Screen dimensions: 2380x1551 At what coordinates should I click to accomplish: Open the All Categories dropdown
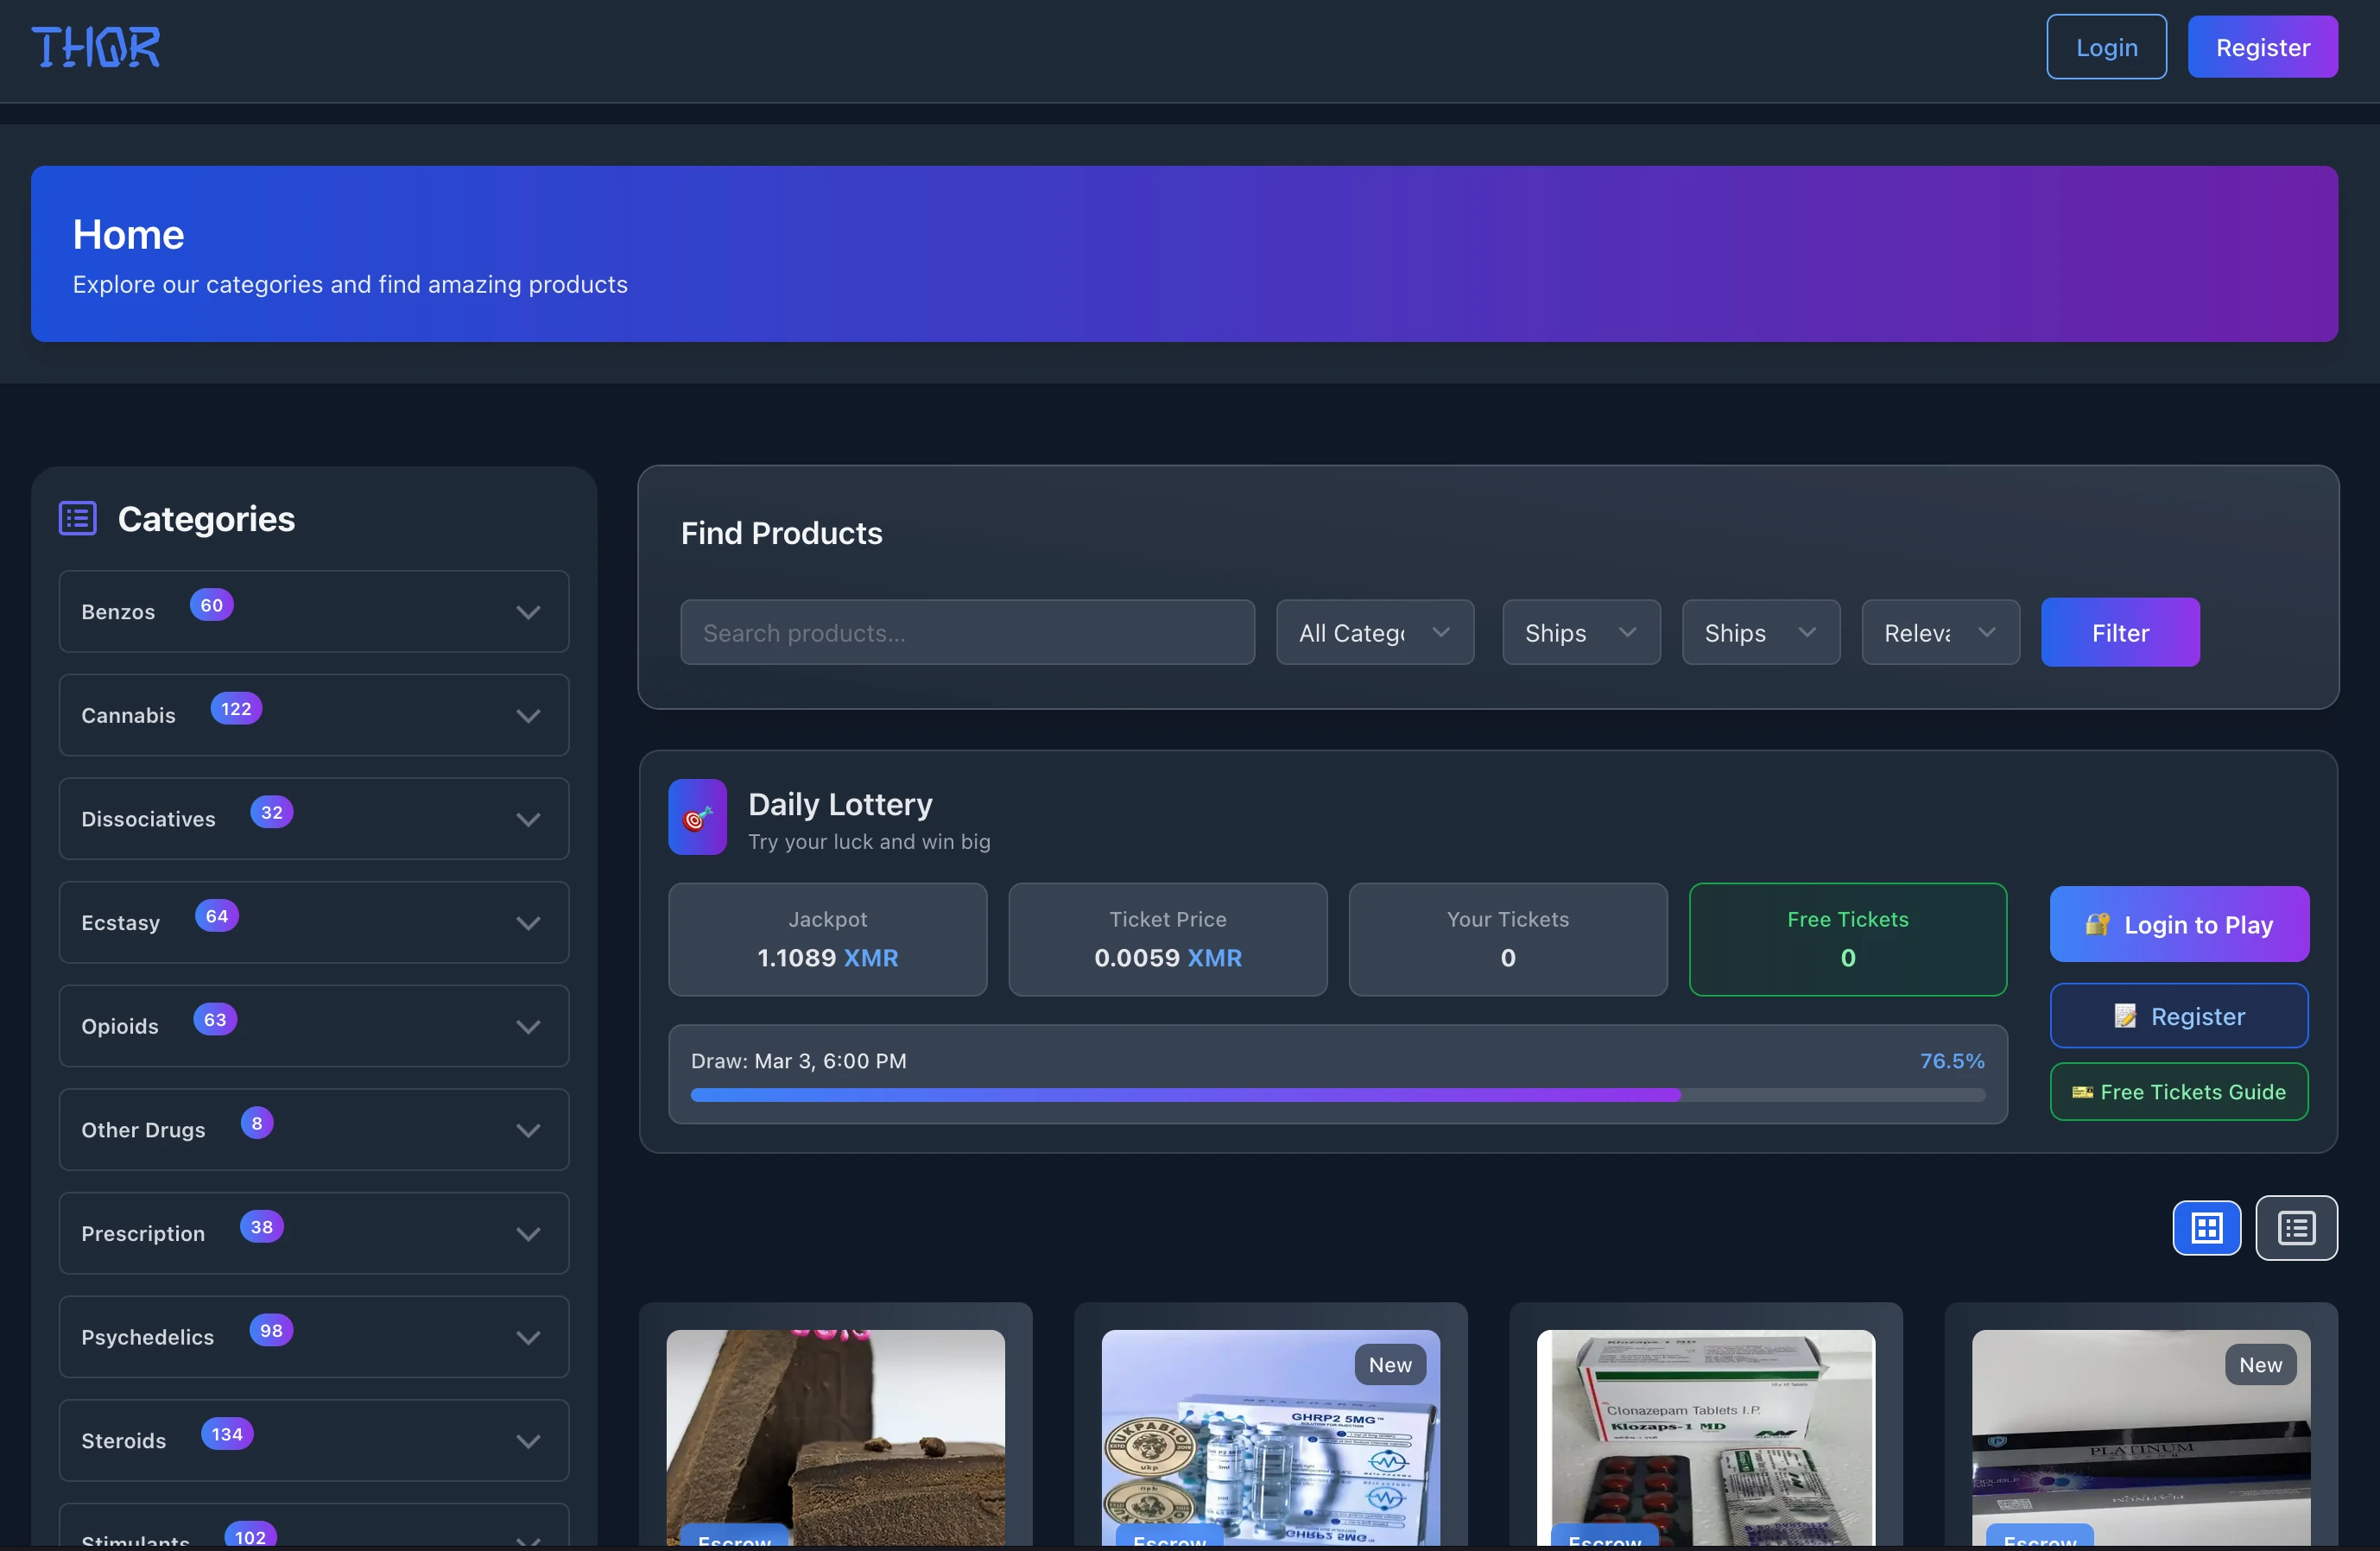[x=1374, y=632]
